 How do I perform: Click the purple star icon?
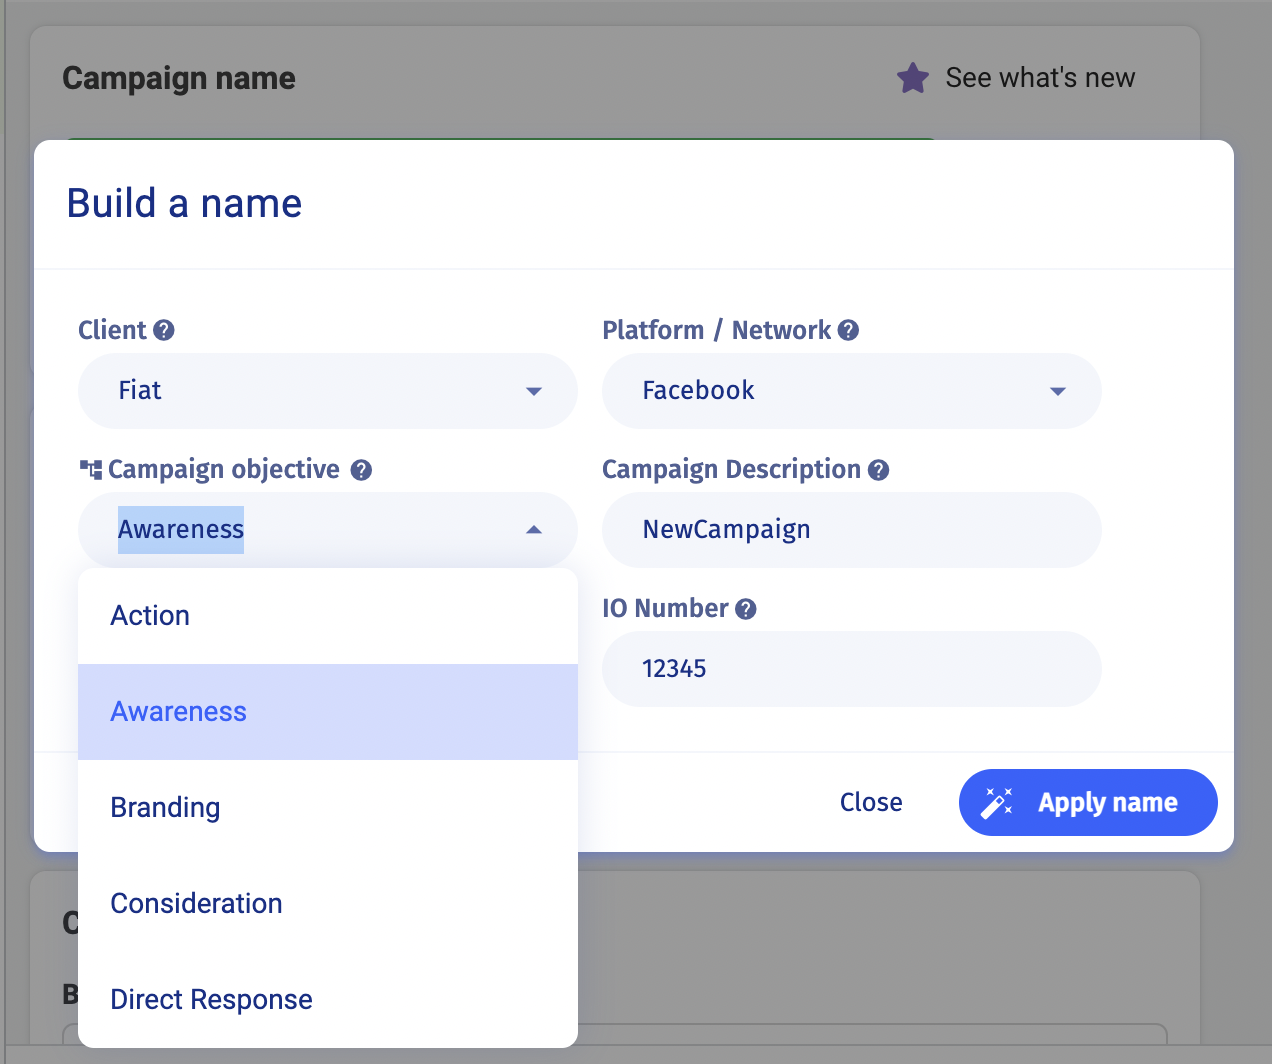912,78
